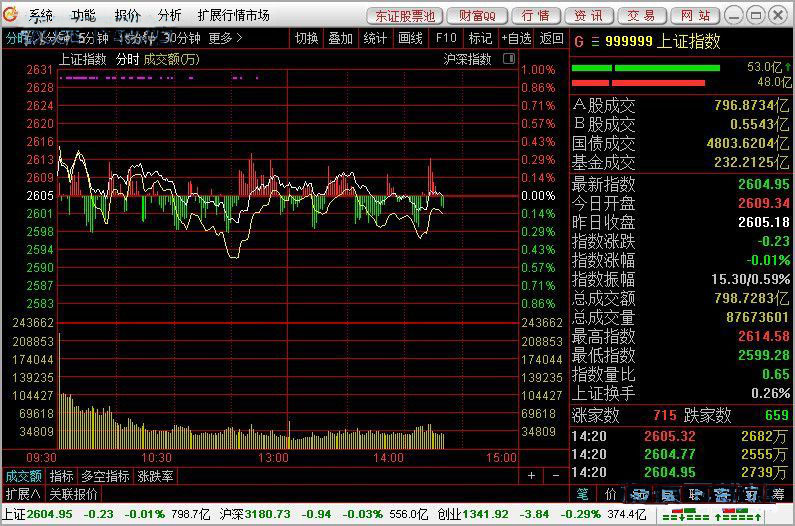Click the G marker icon beside 999999

(x=579, y=42)
